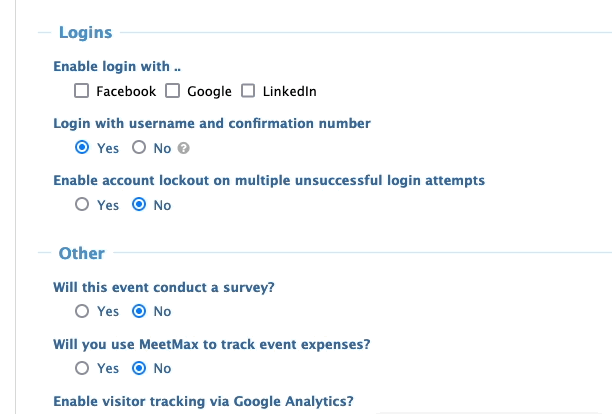Click the Google Analytics visitor tracking label
The width and height of the screenshot is (612, 414).
202,402
